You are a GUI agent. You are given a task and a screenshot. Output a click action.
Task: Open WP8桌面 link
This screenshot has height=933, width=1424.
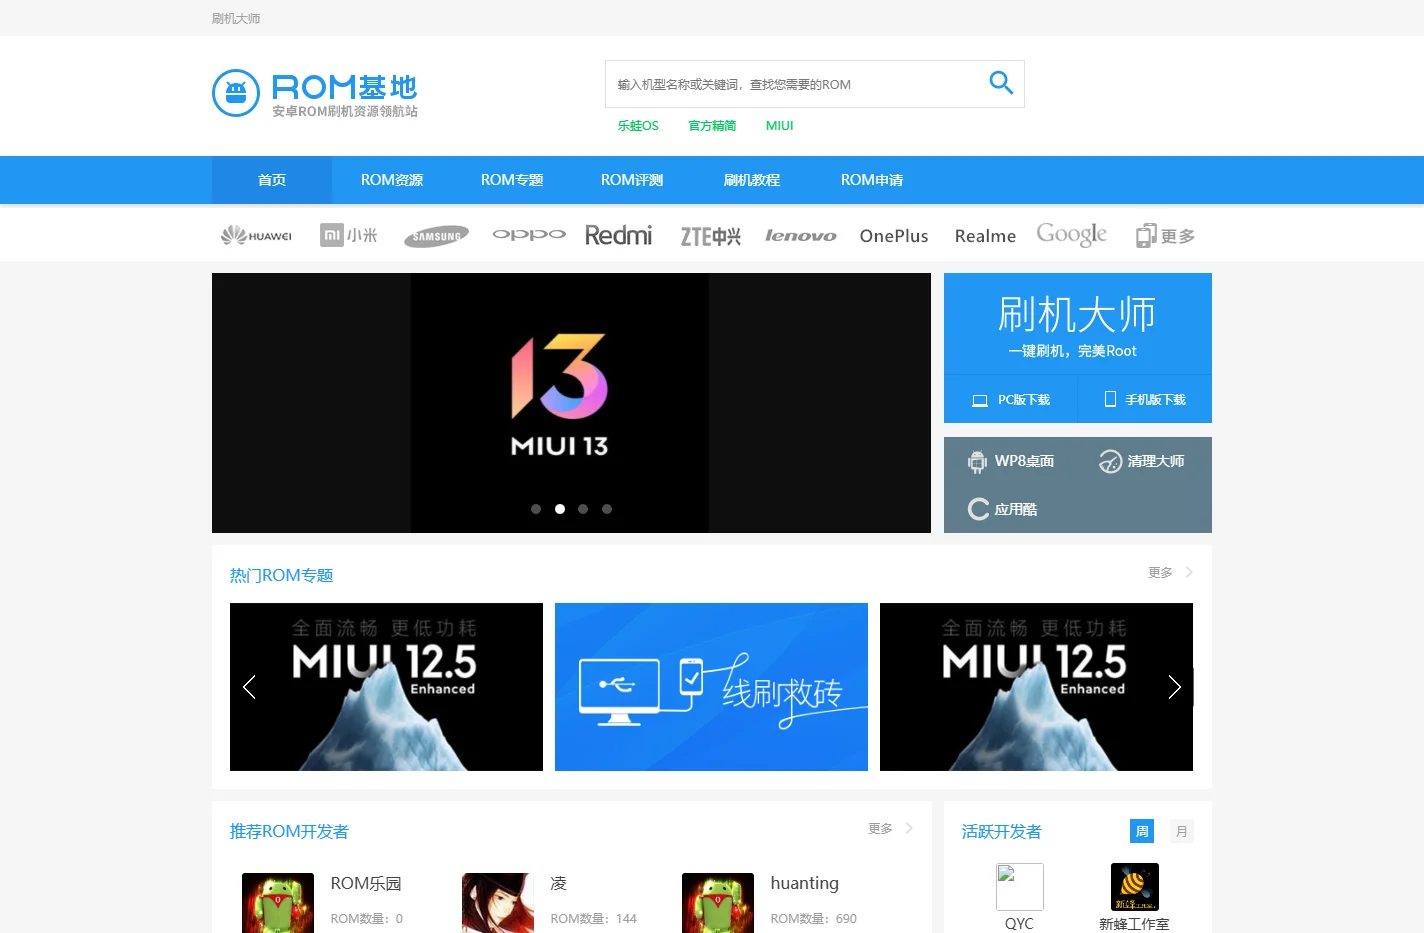click(x=1011, y=461)
